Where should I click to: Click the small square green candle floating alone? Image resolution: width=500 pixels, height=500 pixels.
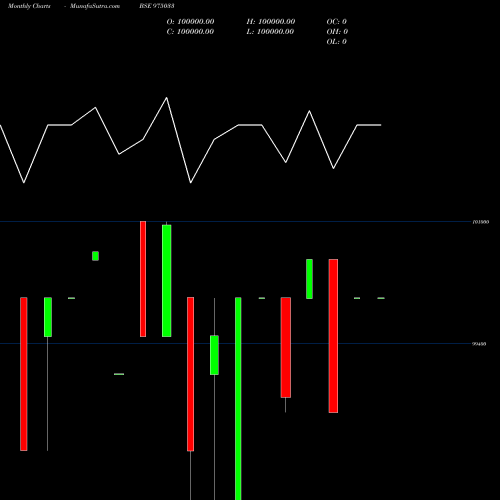(x=95, y=256)
